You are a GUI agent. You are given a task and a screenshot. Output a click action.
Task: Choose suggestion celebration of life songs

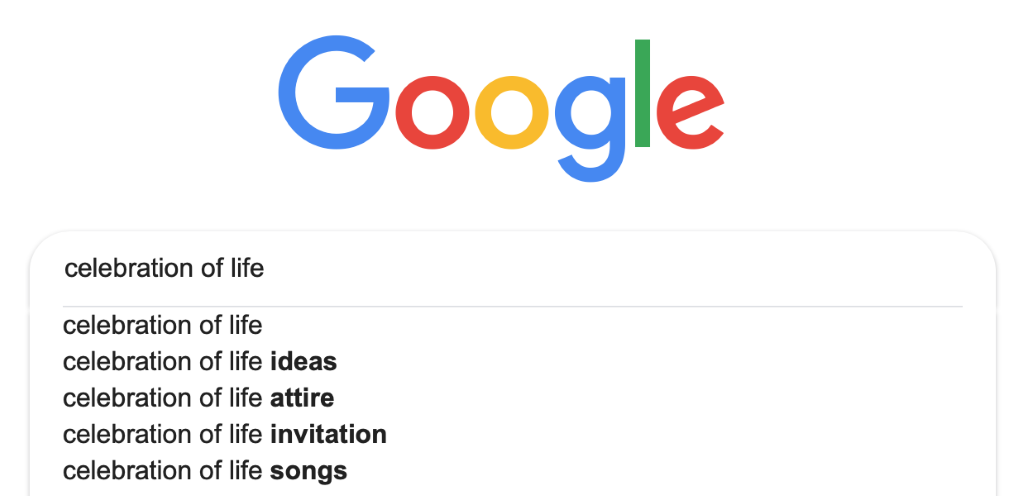[x=513, y=471]
